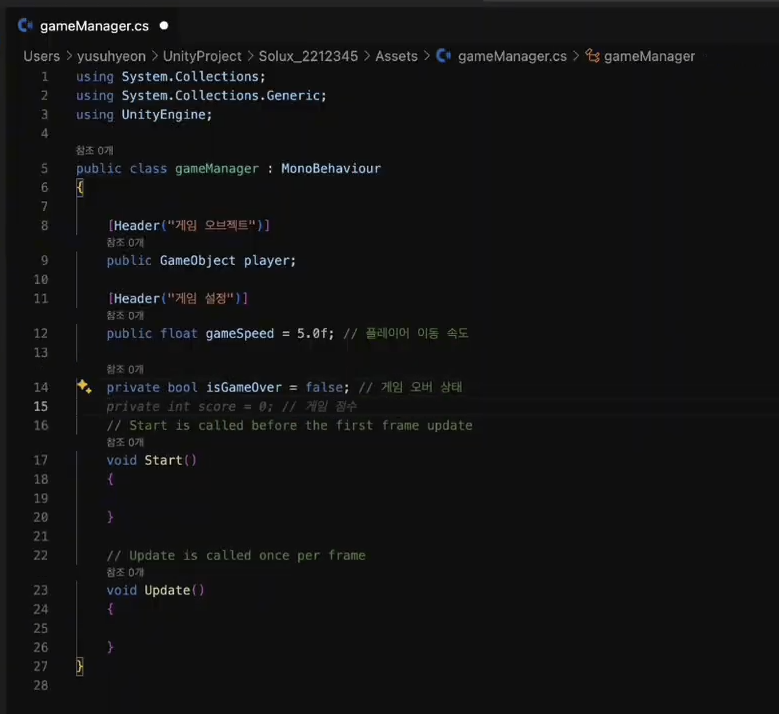Click ghost suggestion 'private int score' line

232,406
